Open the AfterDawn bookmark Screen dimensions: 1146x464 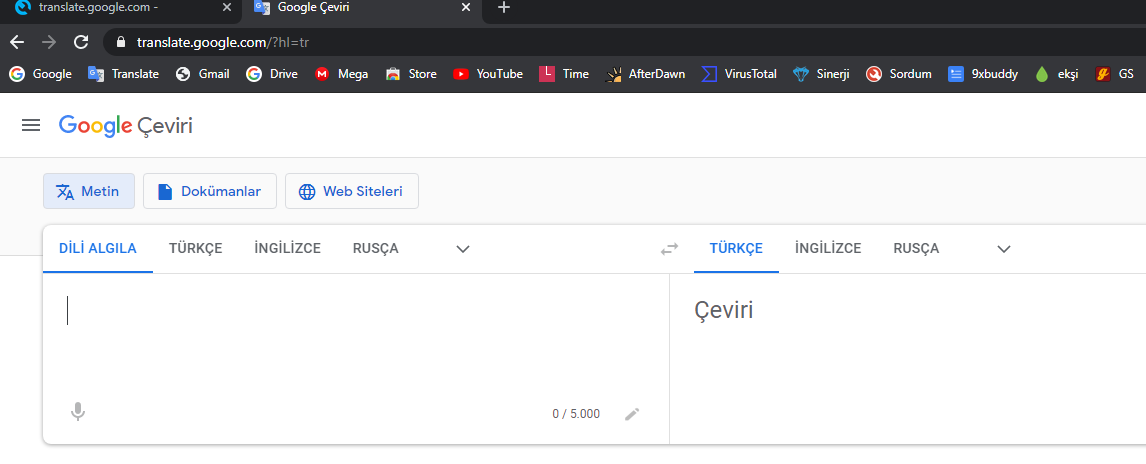[x=646, y=74]
